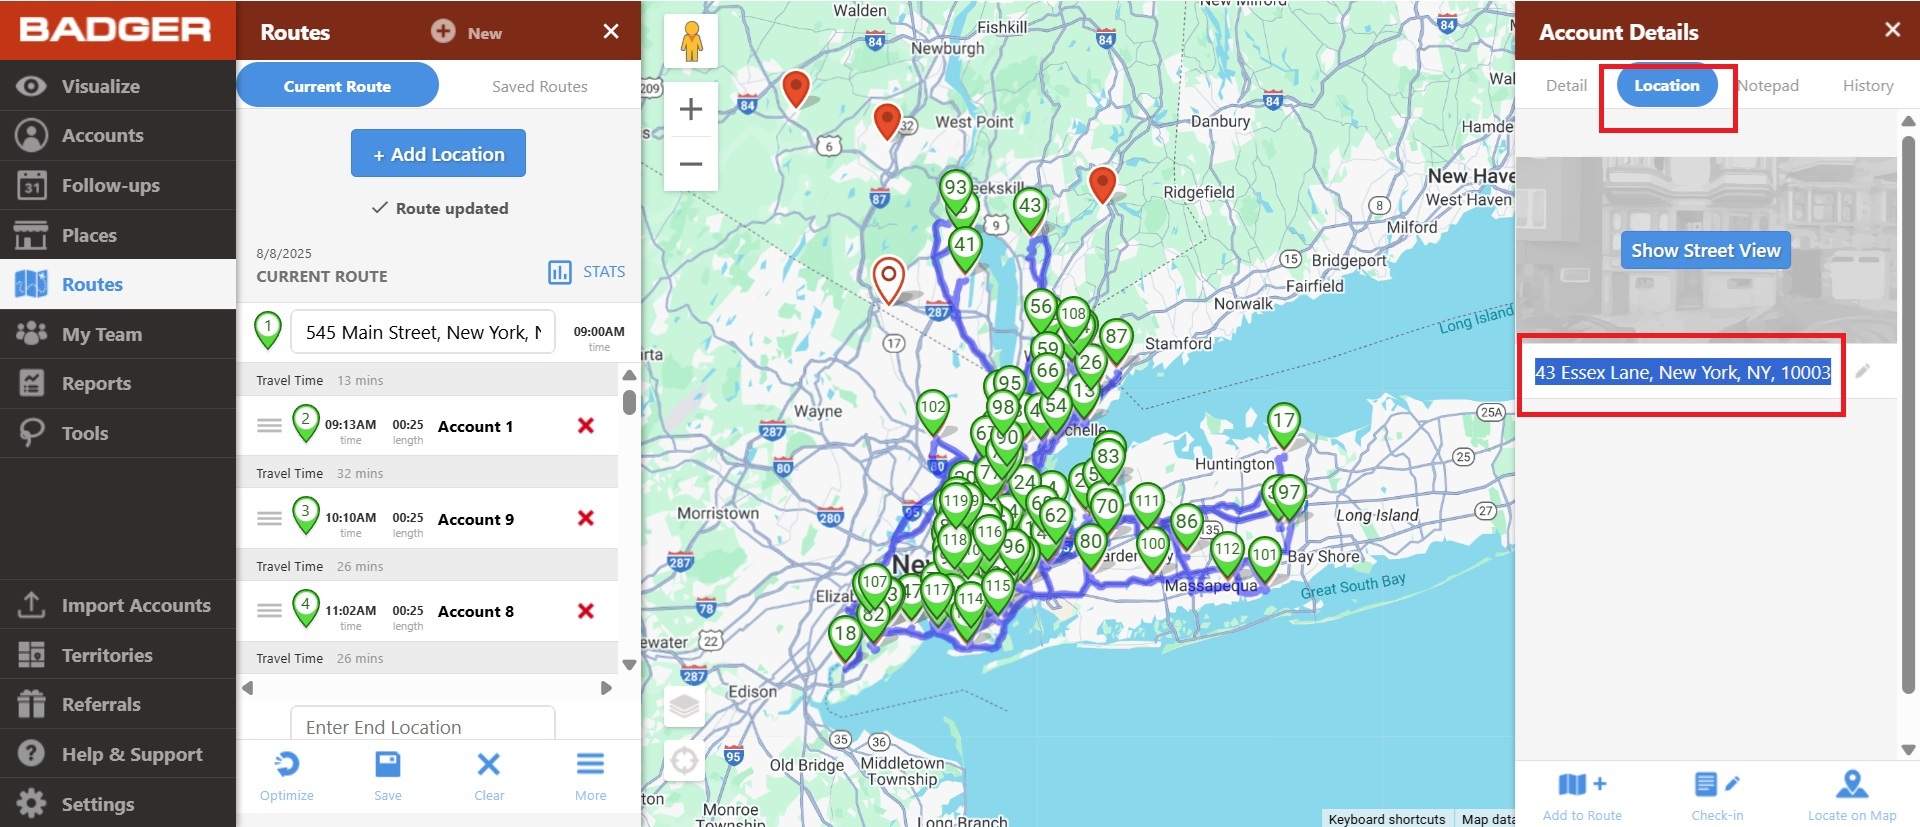Screen dimensions: 1920x827
Task: Close Account Details panel
Action: click(x=1892, y=30)
